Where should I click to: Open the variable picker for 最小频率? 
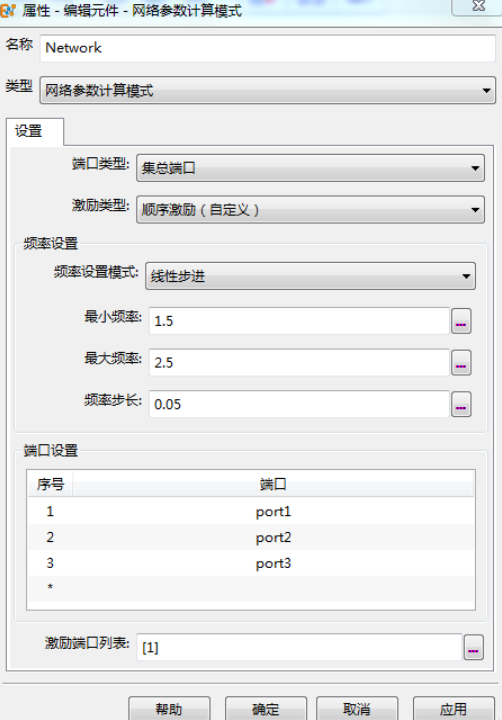point(461,321)
